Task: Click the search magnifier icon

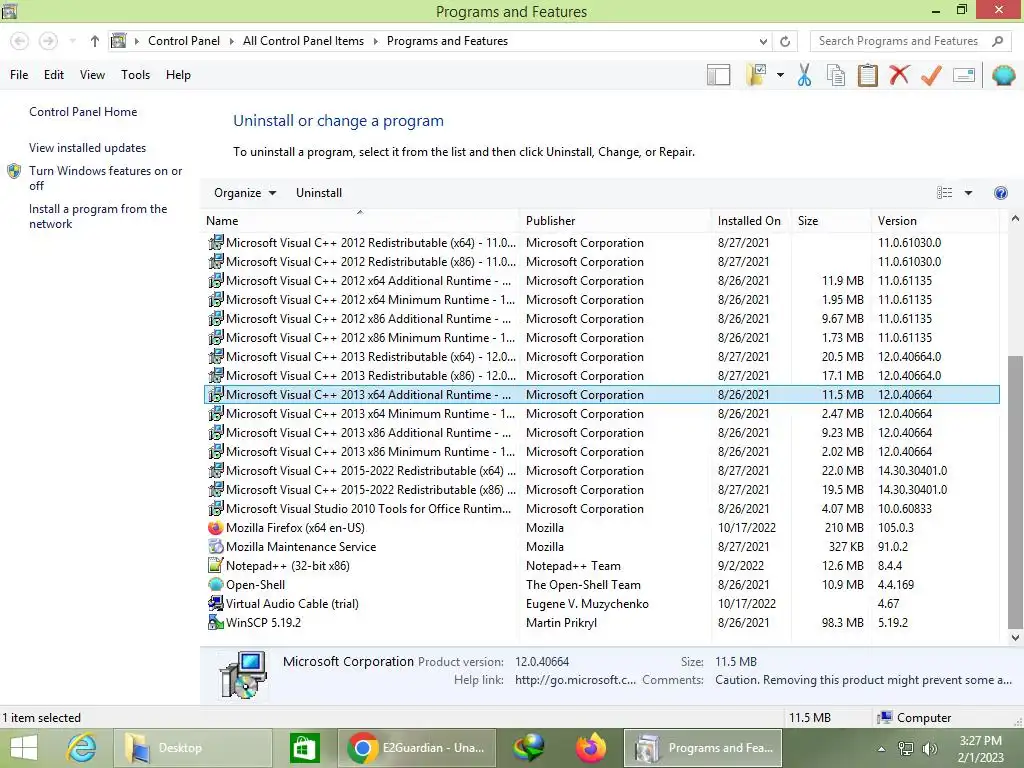Action: tap(997, 41)
